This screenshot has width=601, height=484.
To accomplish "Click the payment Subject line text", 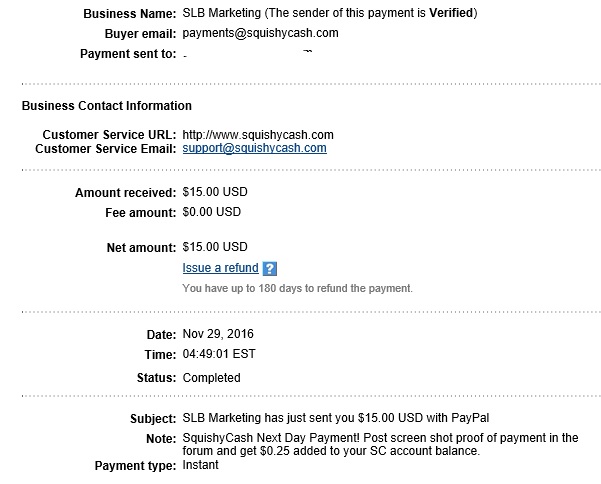I will tap(335, 416).
